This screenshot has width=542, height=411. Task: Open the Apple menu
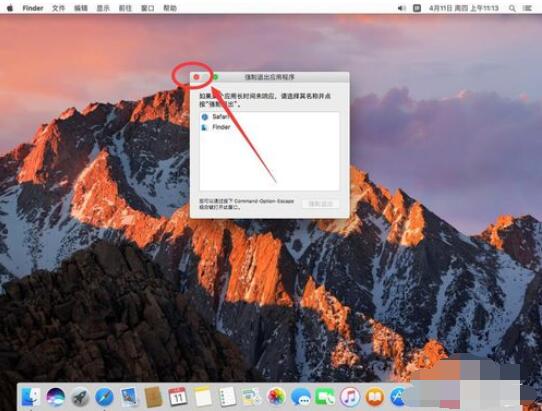coord(10,8)
